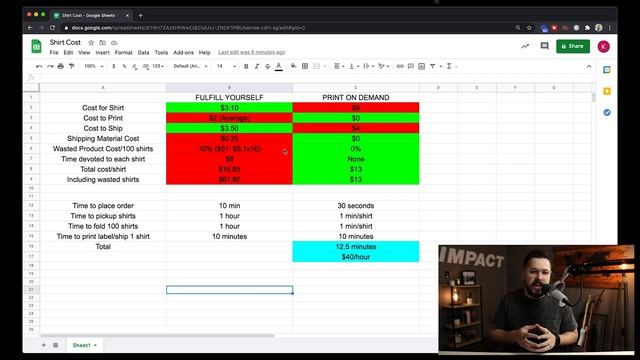Open the Help menu
640x360 pixels.
pos(204,53)
